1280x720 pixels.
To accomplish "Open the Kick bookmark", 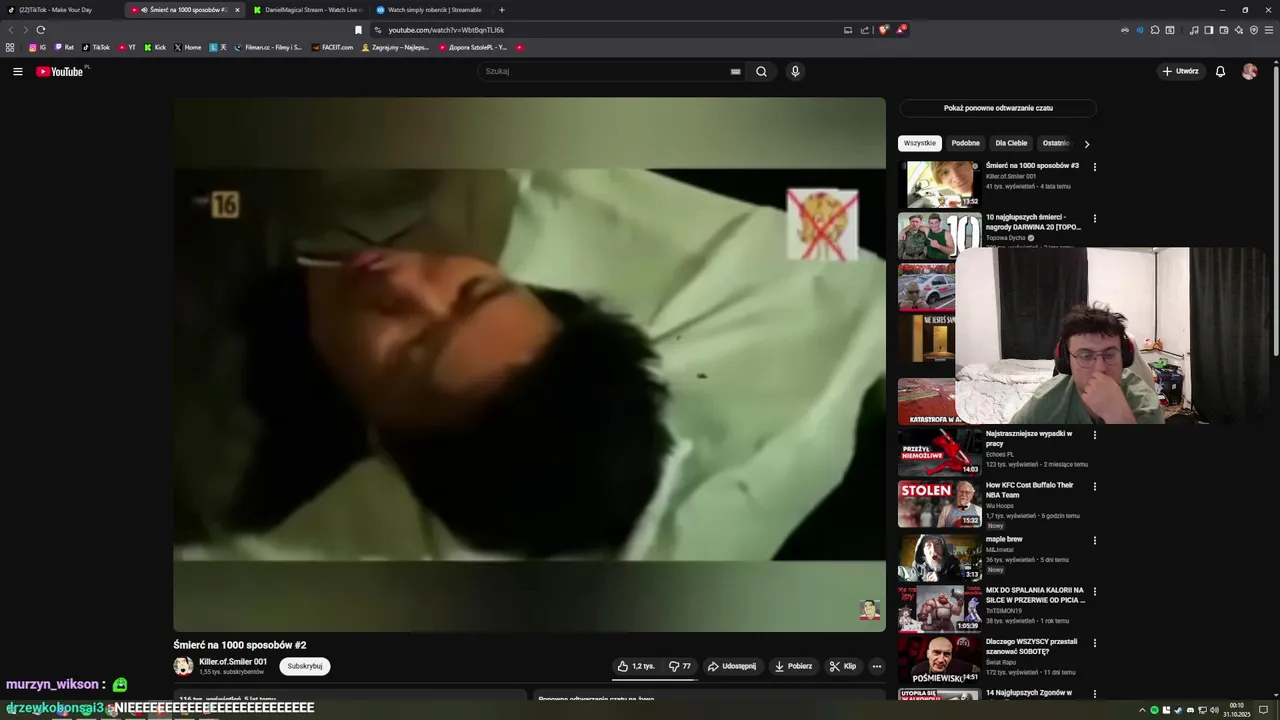I will (155, 47).
